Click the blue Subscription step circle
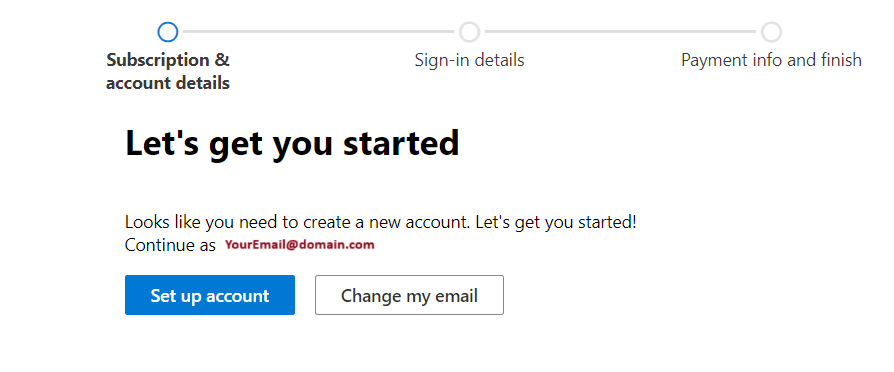This screenshot has height=372, width=894. (168, 32)
